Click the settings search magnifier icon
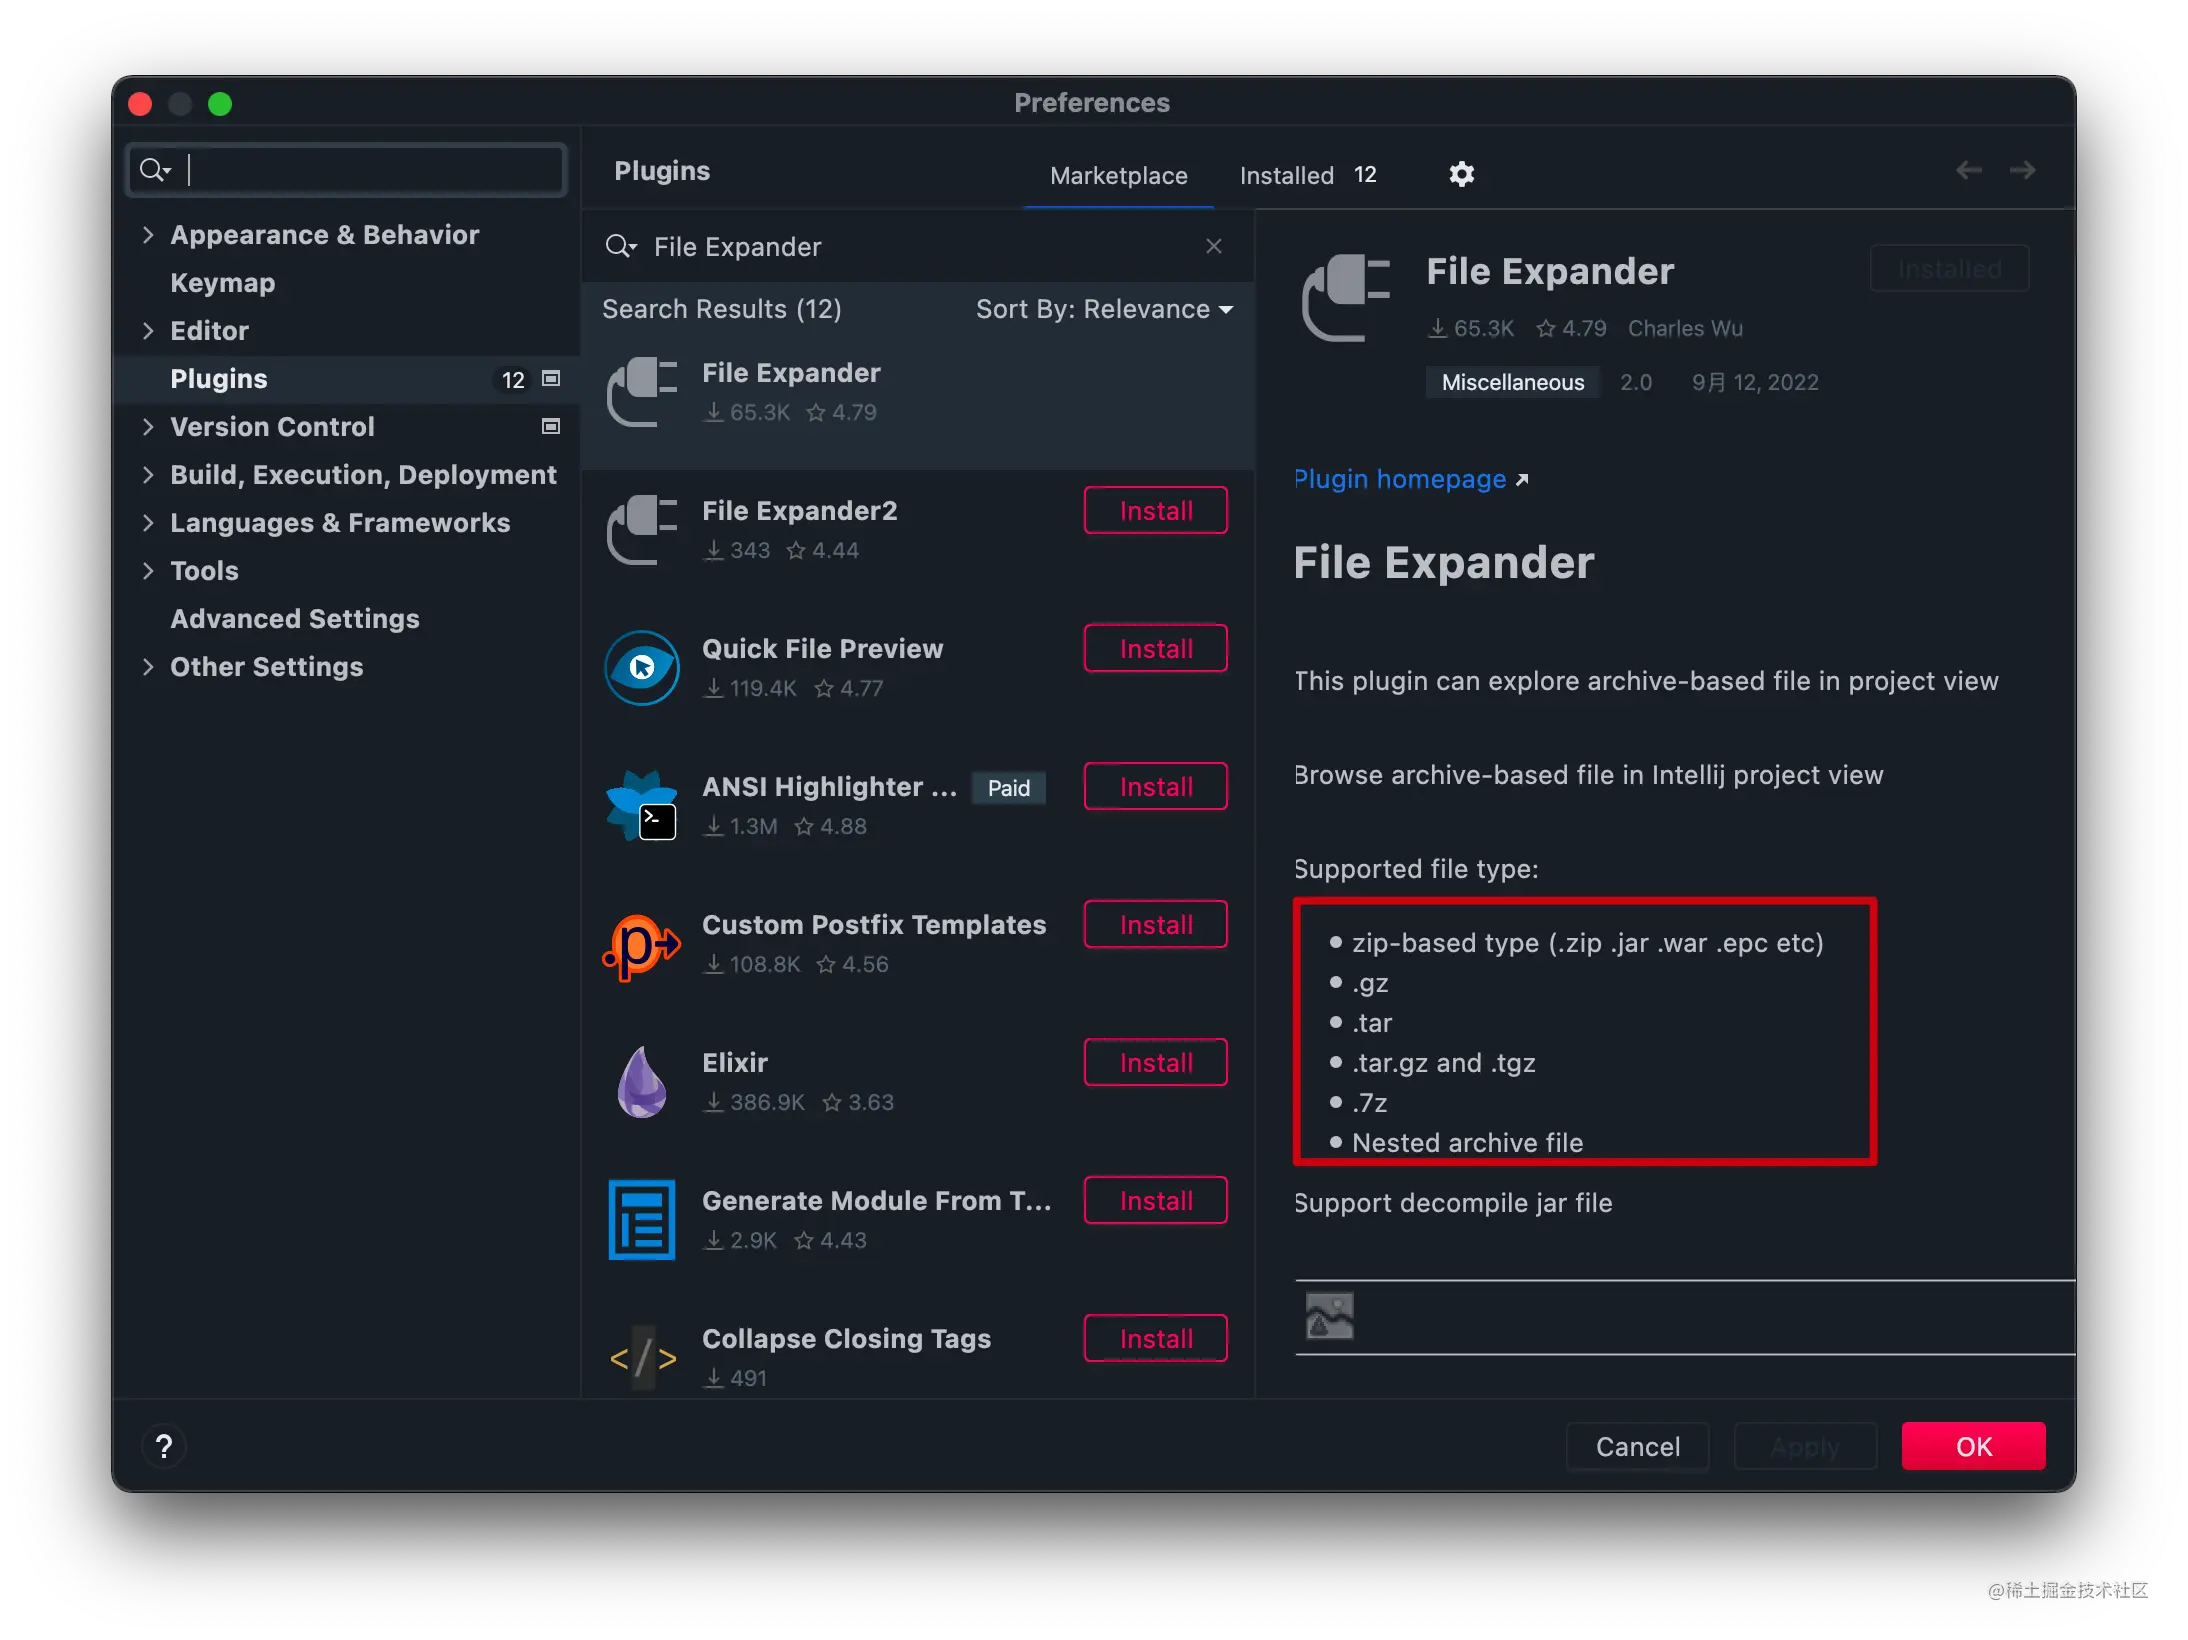The width and height of the screenshot is (2188, 1640). [x=155, y=170]
